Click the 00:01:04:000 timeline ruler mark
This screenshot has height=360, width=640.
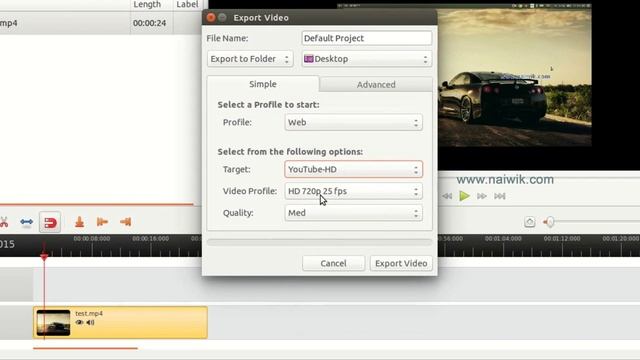(x=503, y=238)
